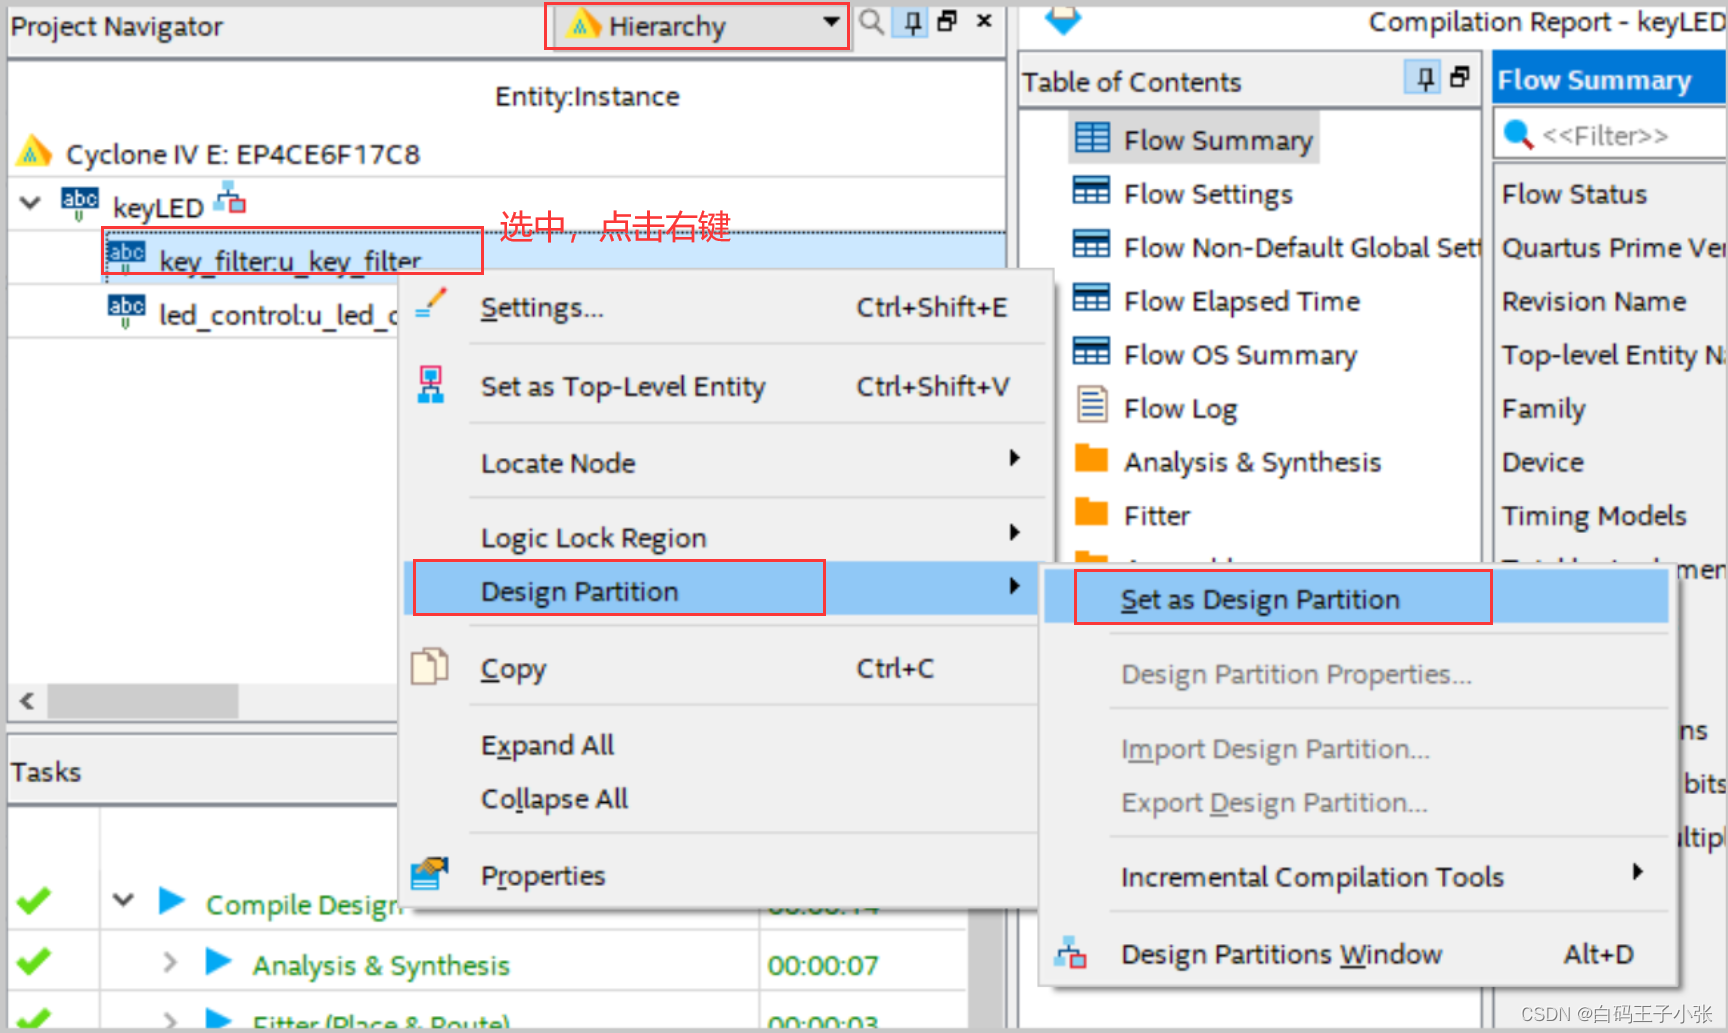This screenshot has height=1033, width=1728.
Task: Click the horizontal scrollbar left arrow
Action: click(27, 701)
